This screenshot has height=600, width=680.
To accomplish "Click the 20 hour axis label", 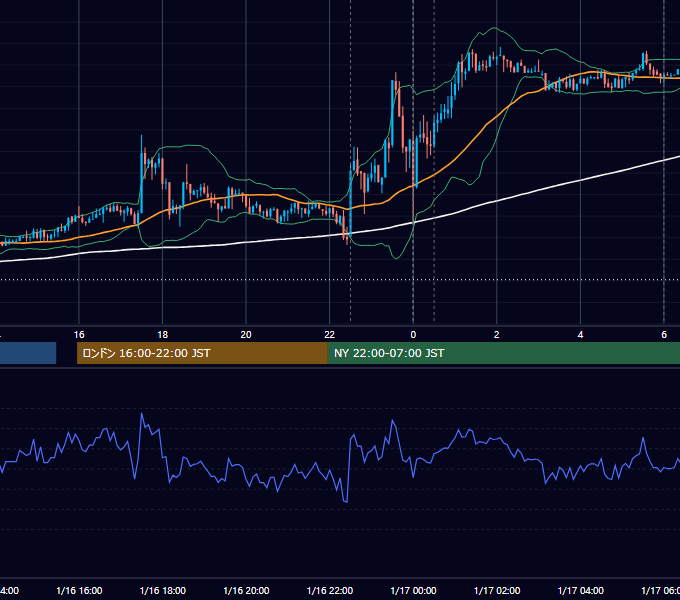I will 246,335.
